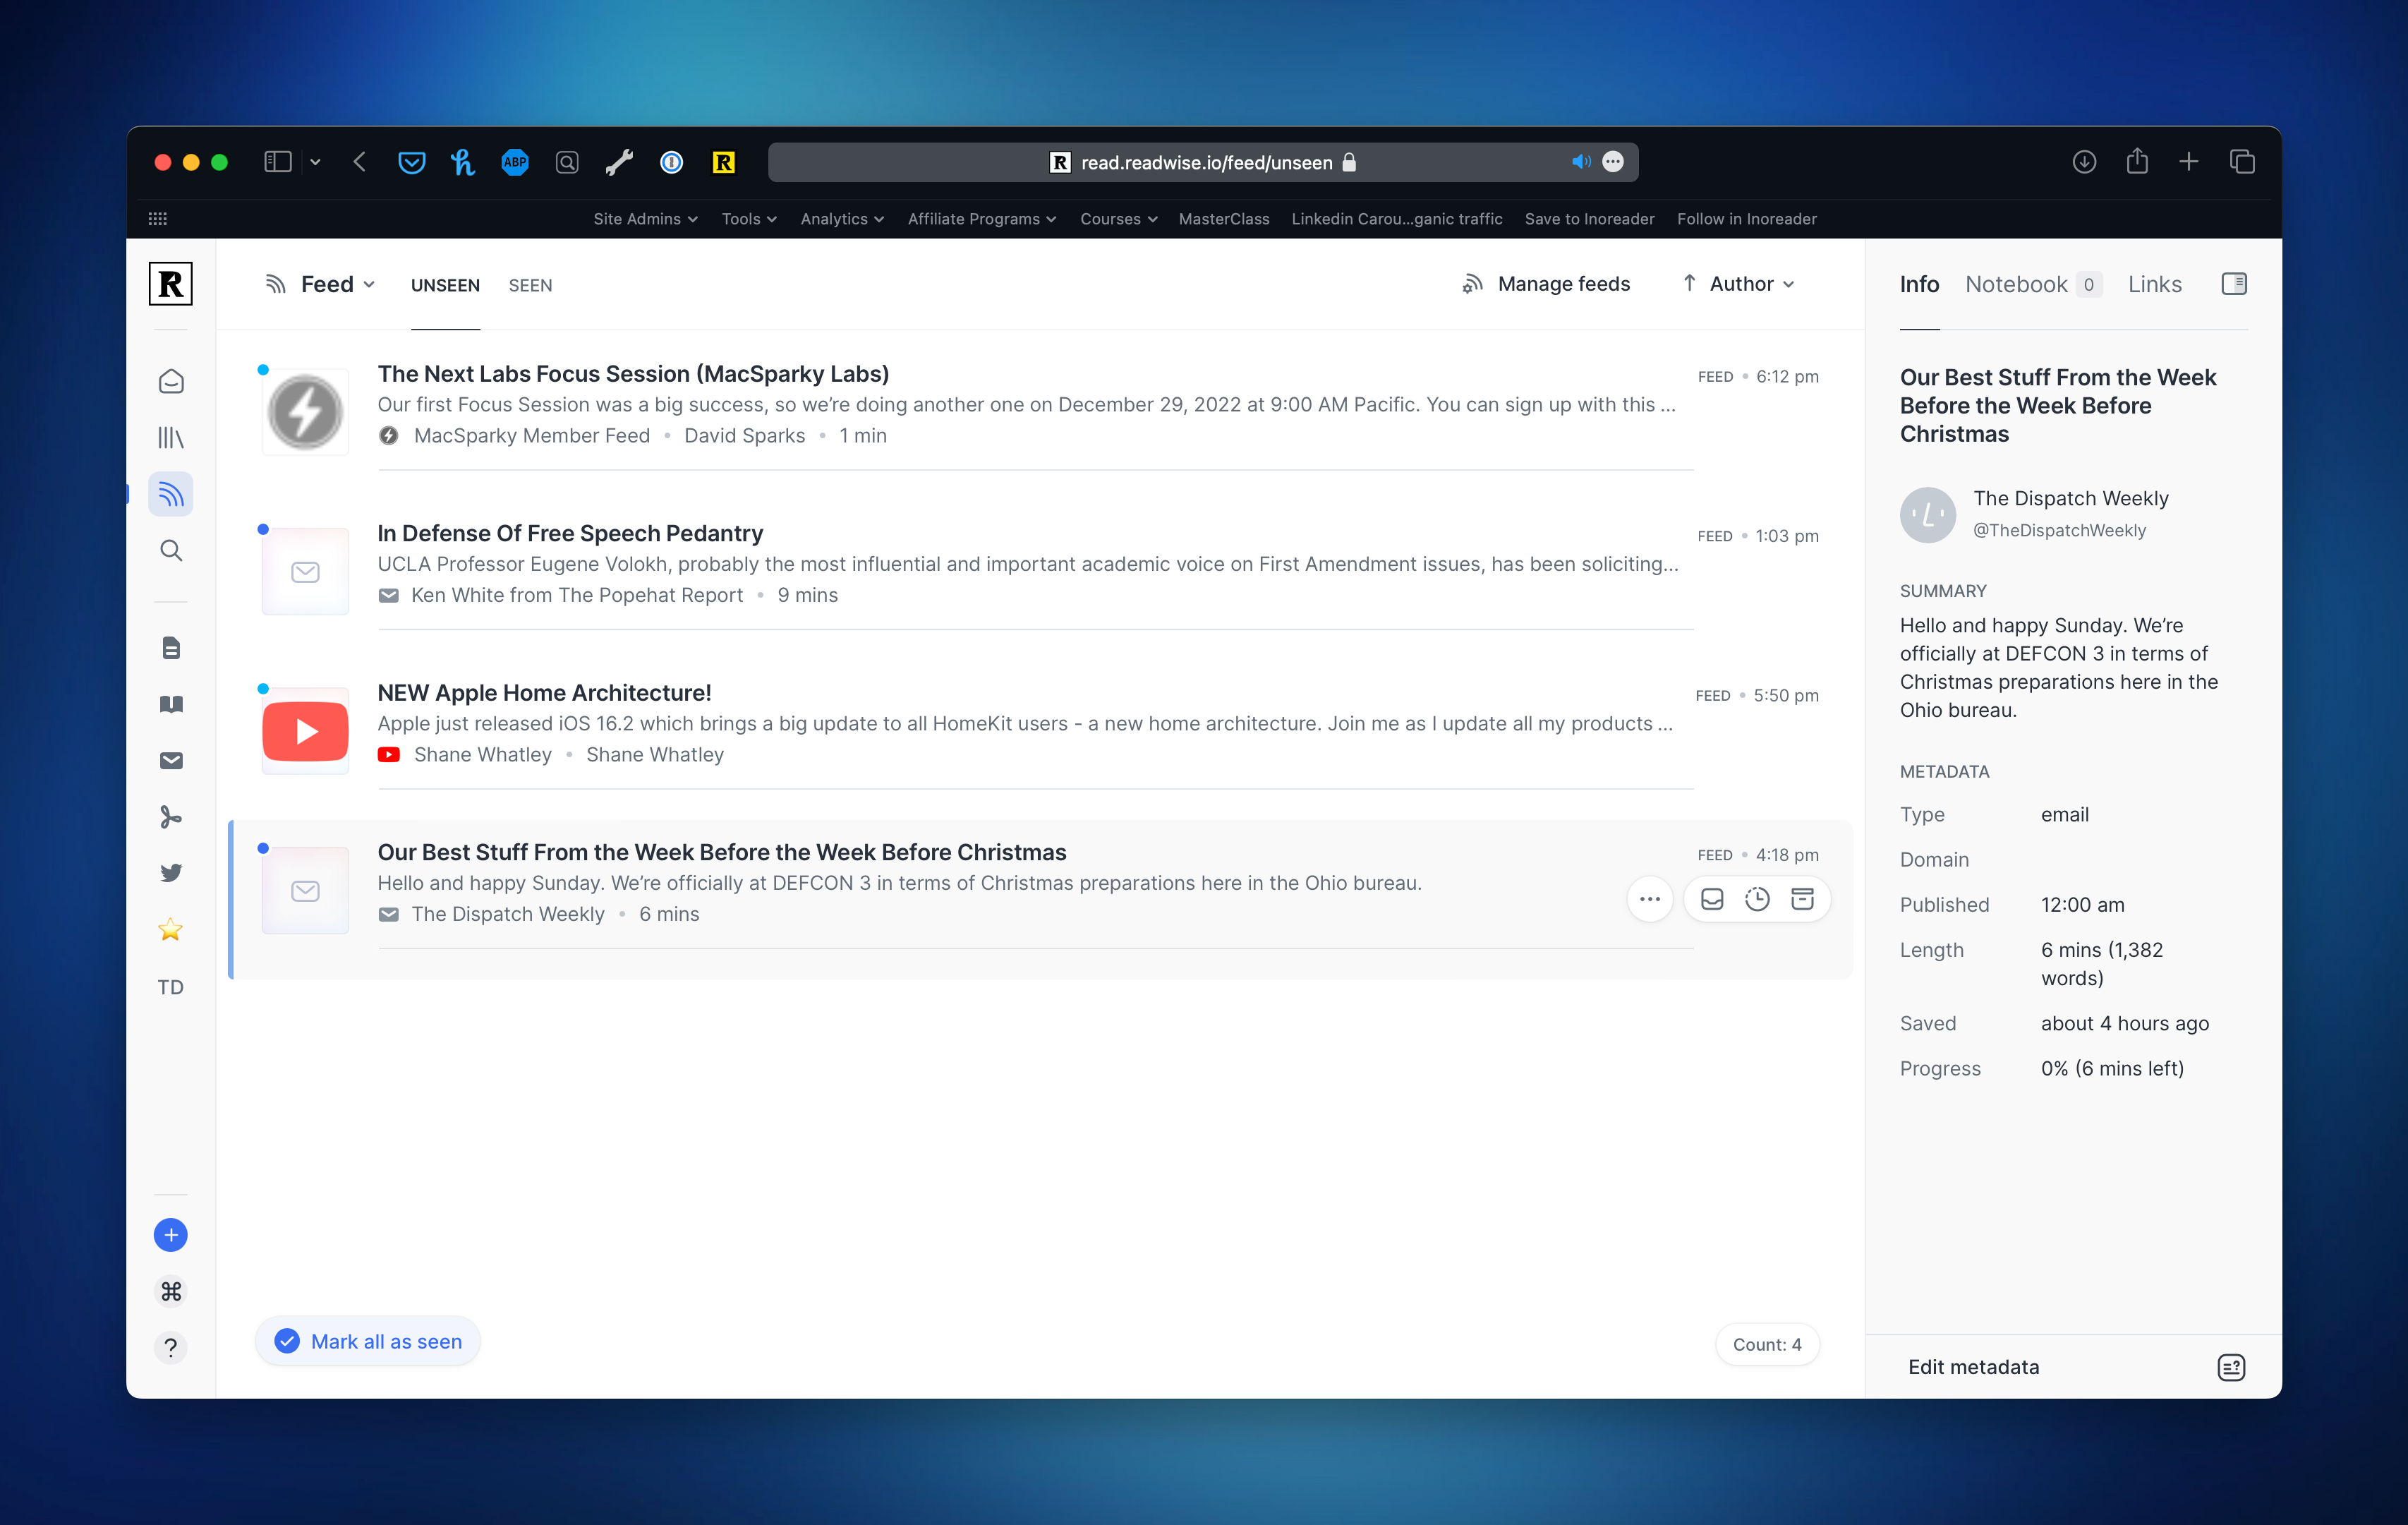Open the three-dot more actions menu
This screenshot has height=1525, width=2408.
pos(1650,899)
